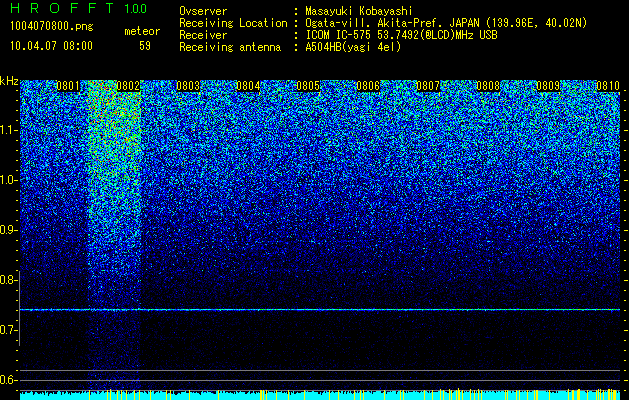The image size is (629, 400).
Task: Click the 0804 time marker
Action: coord(248,86)
